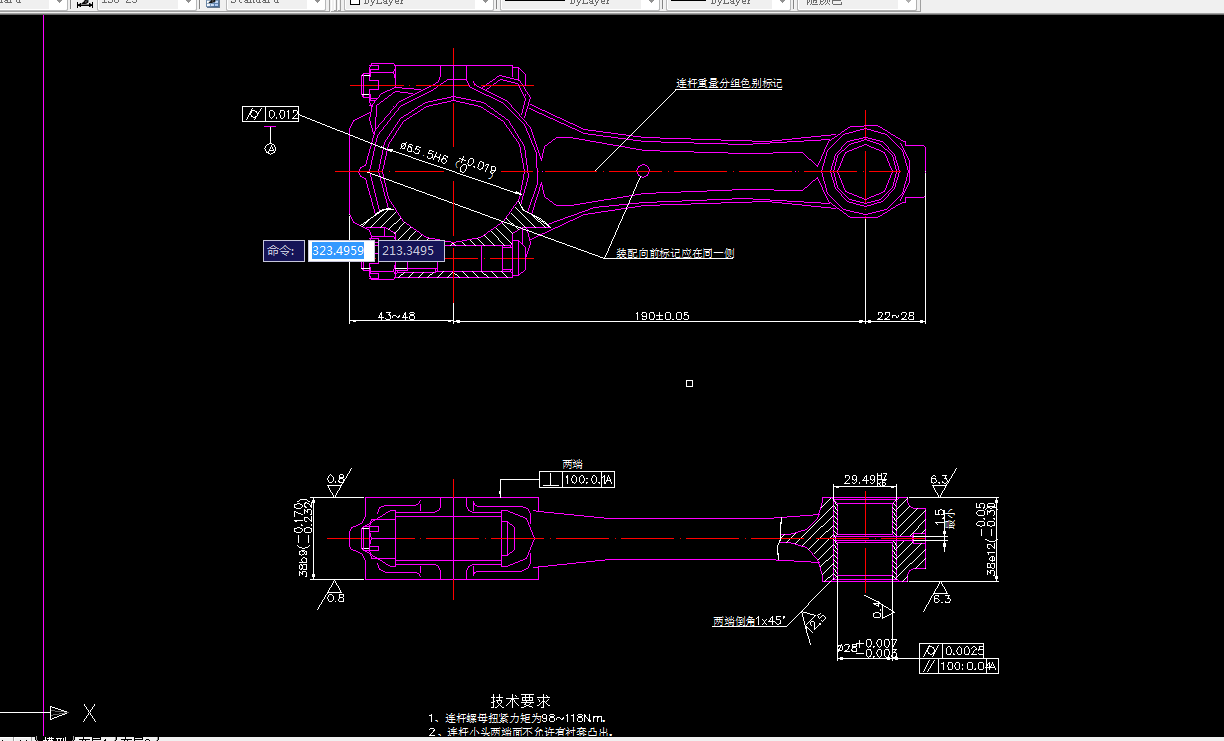Click the 323.4959 dynamic input field

coord(338,250)
